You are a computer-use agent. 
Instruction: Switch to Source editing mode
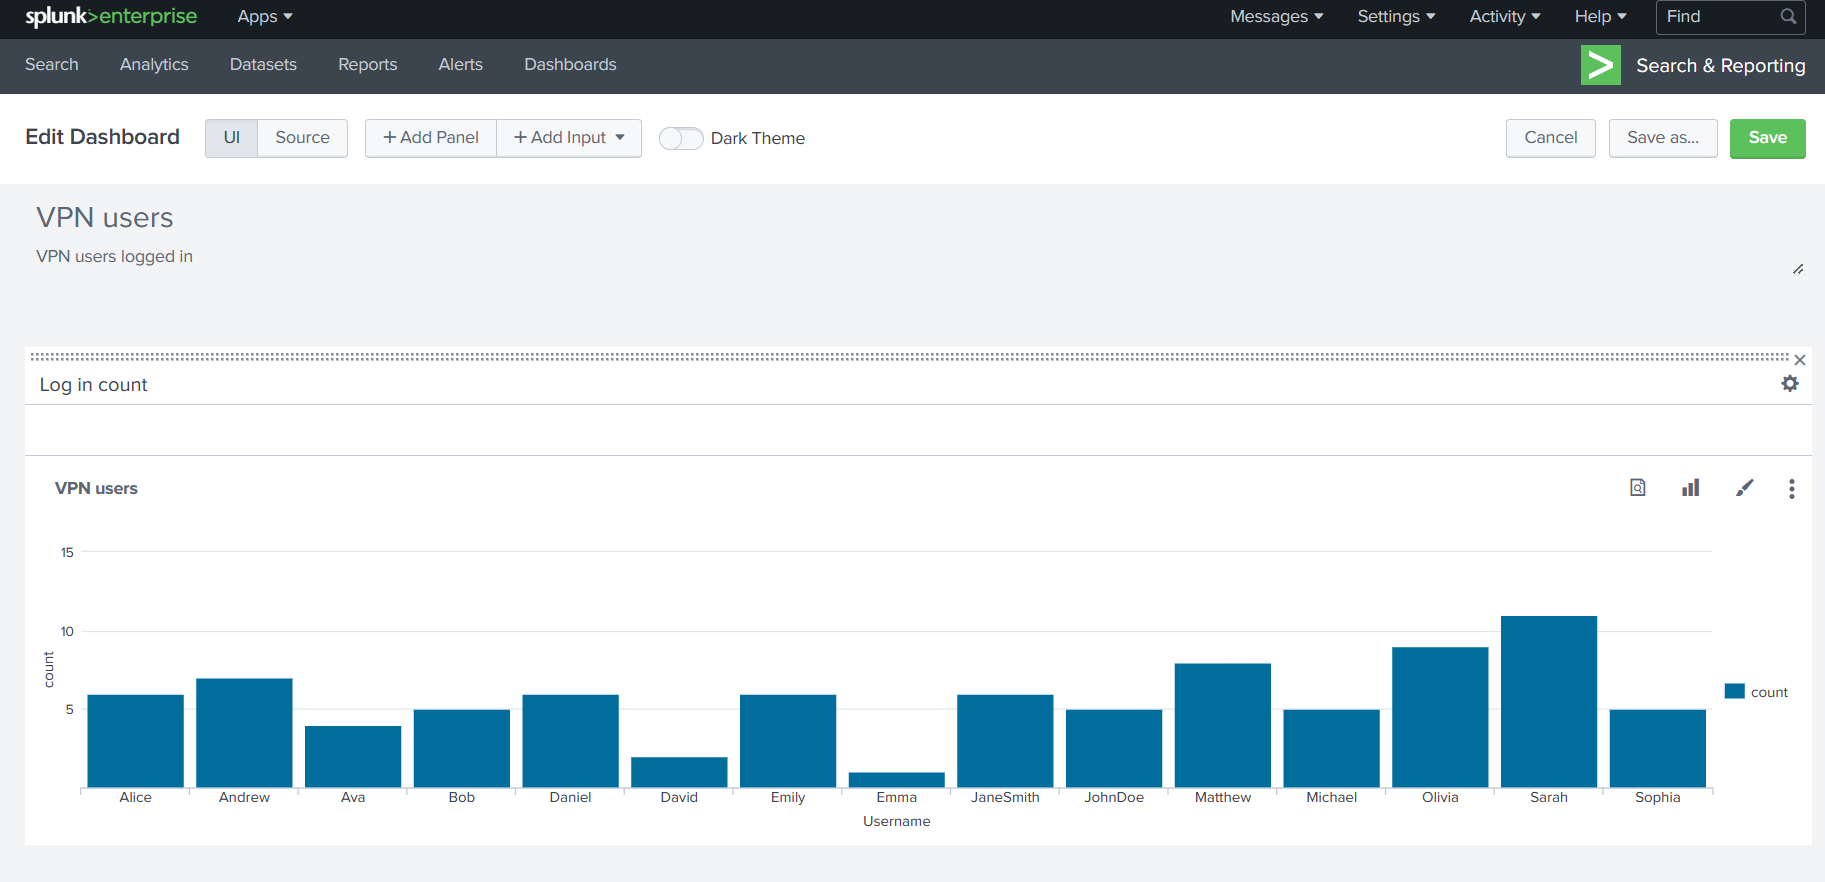pyautogui.click(x=302, y=138)
